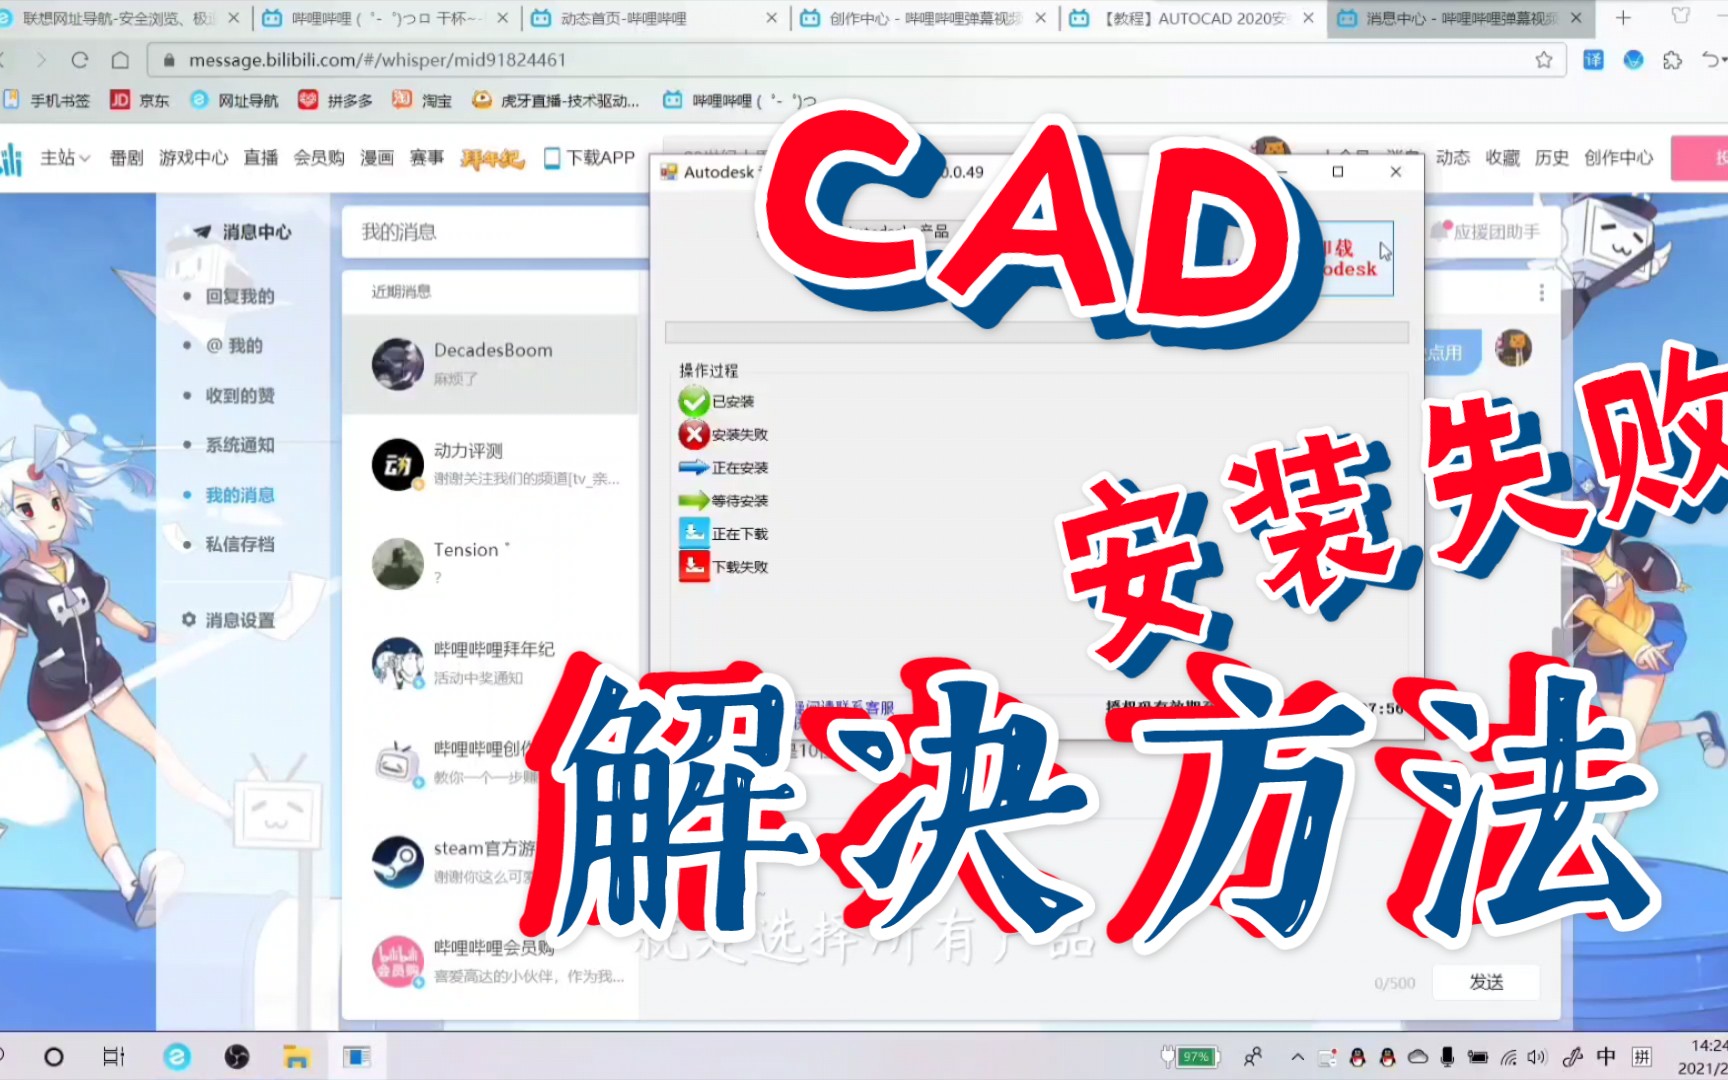Expand the 主站 navigation dropdown
This screenshot has width=1728, height=1080.
(x=65, y=157)
